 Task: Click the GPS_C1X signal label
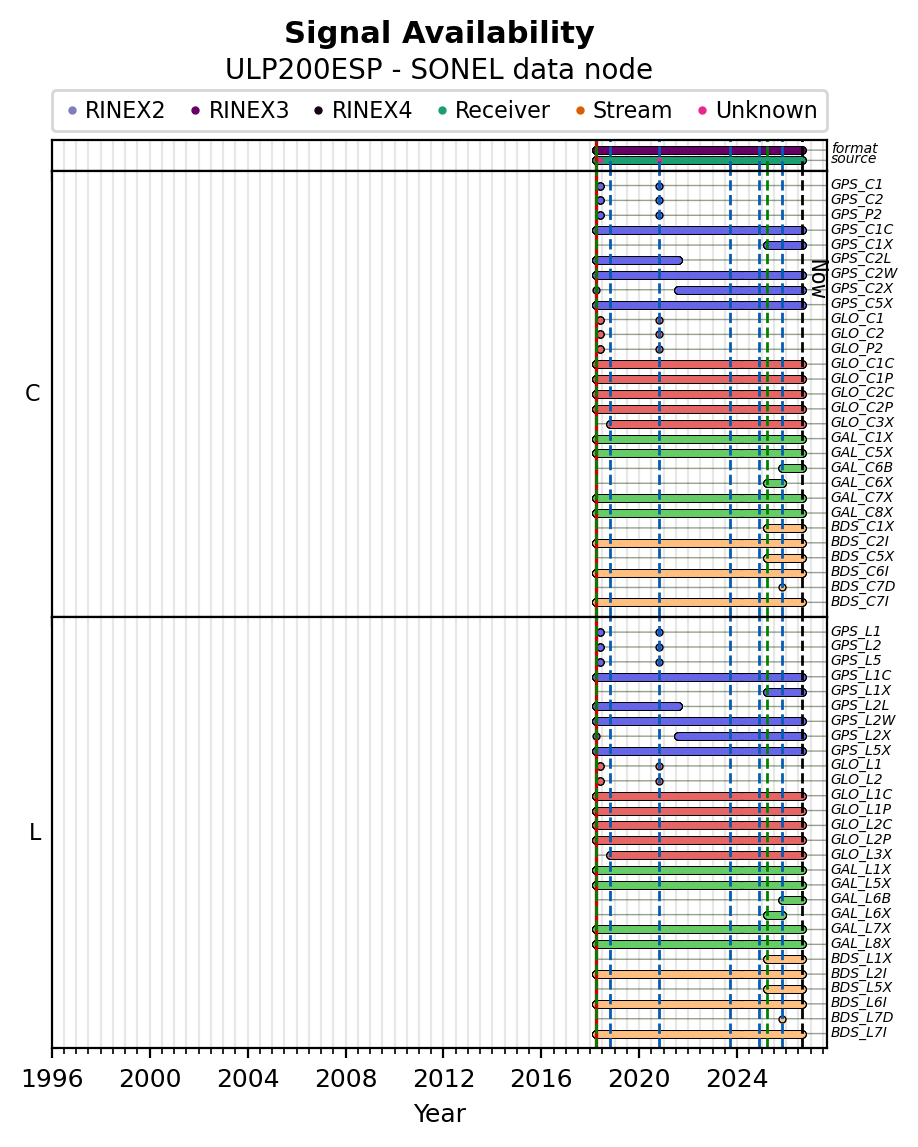862,244
